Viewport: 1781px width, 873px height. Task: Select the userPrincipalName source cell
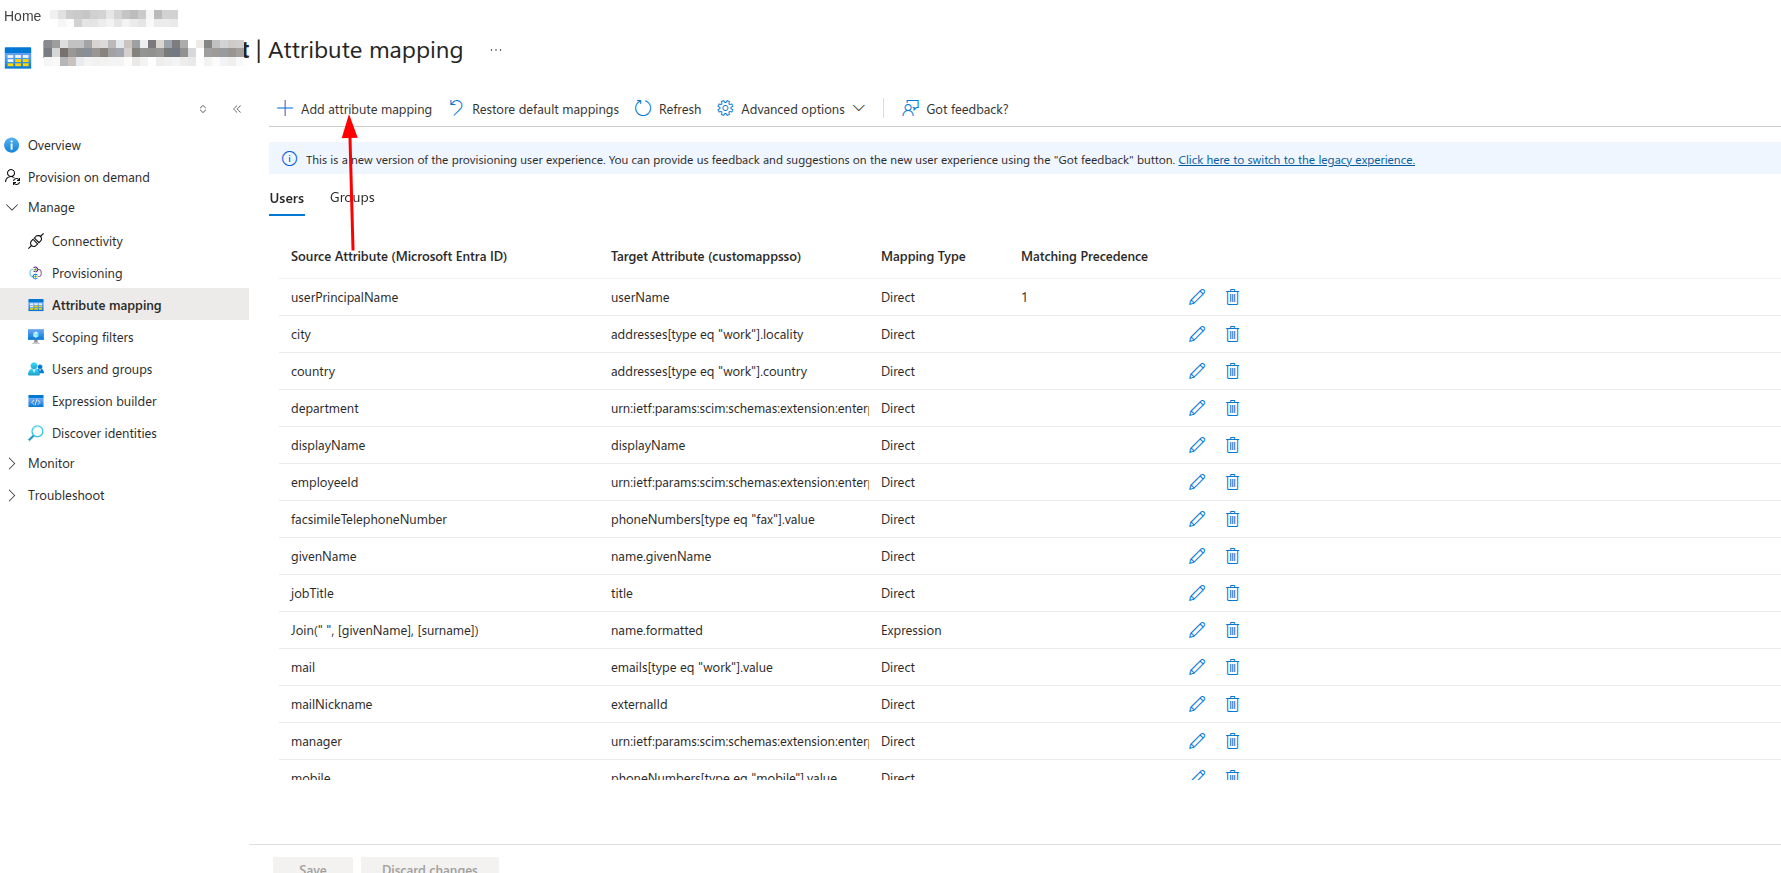(x=344, y=297)
